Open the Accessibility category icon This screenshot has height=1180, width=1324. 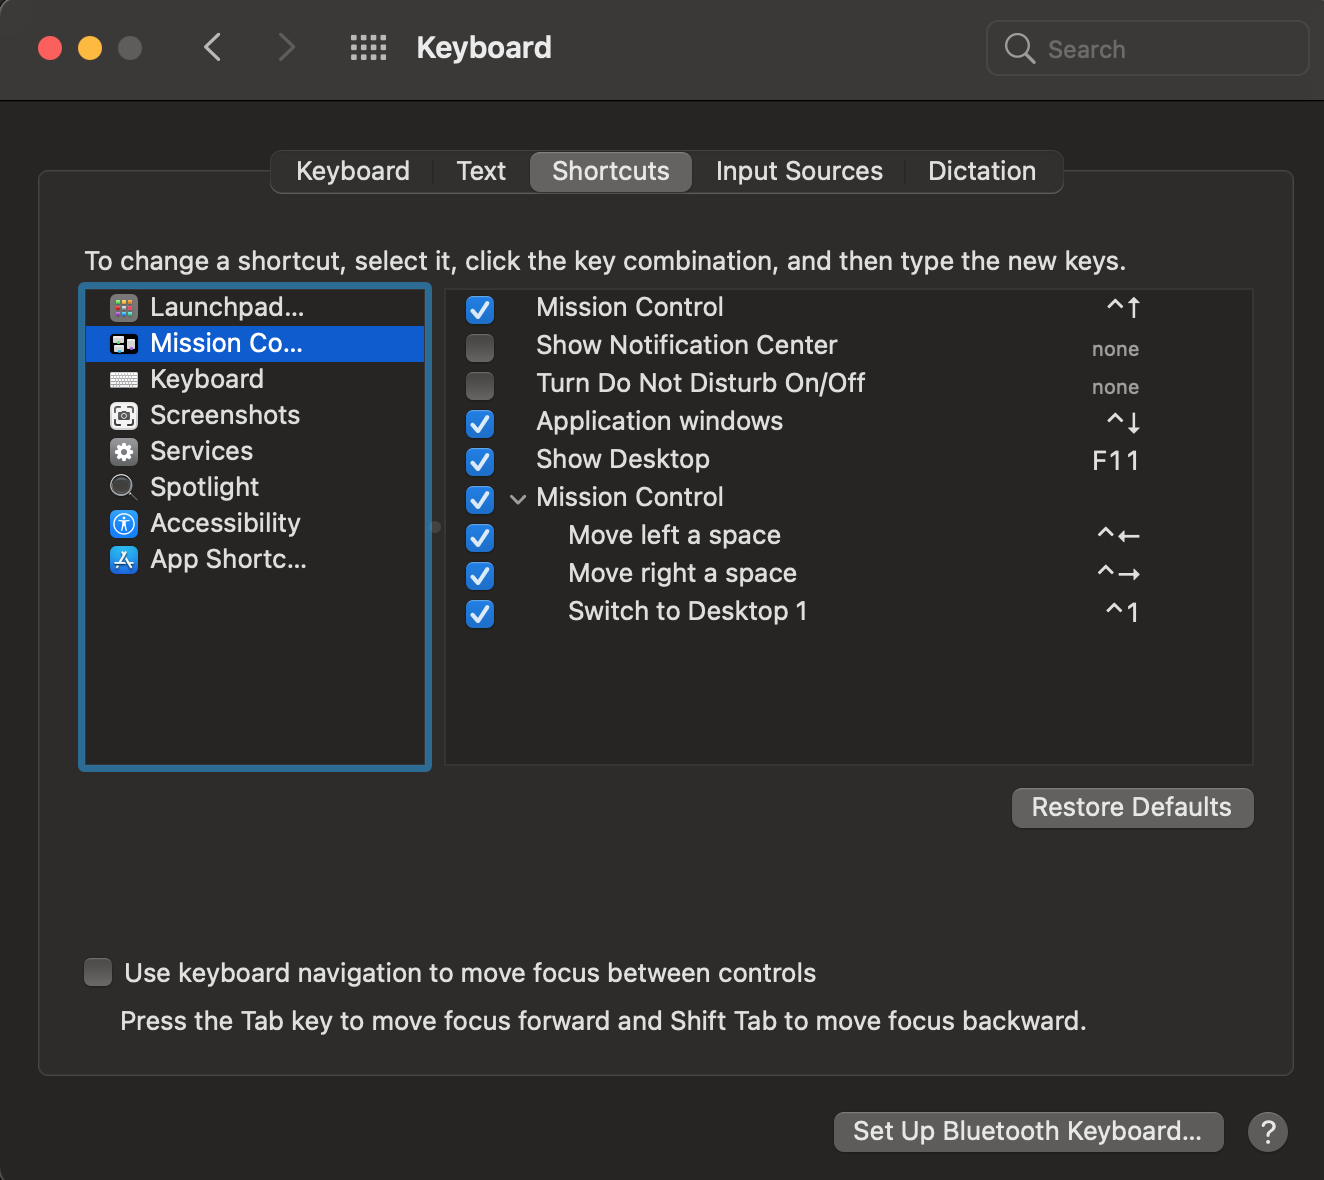pyautogui.click(x=124, y=524)
